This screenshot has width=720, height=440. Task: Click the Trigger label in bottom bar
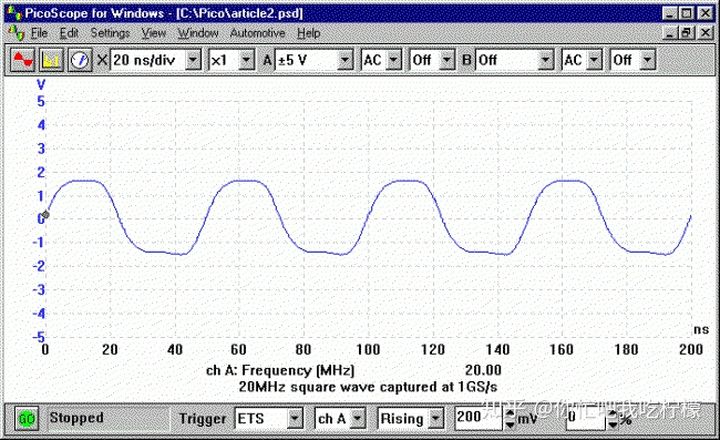point(202,419)
